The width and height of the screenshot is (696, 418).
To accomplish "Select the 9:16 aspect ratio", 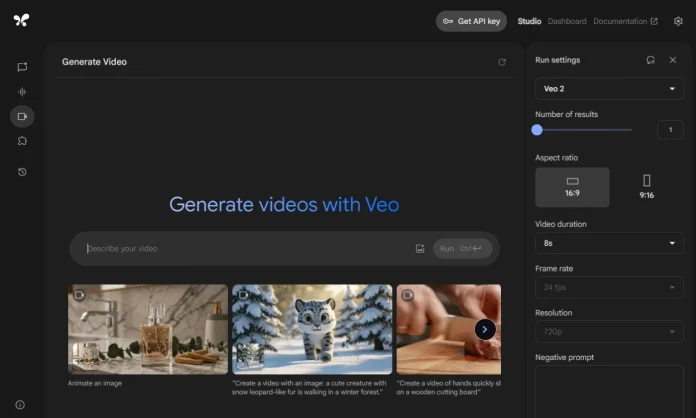I will click(646, 187).
